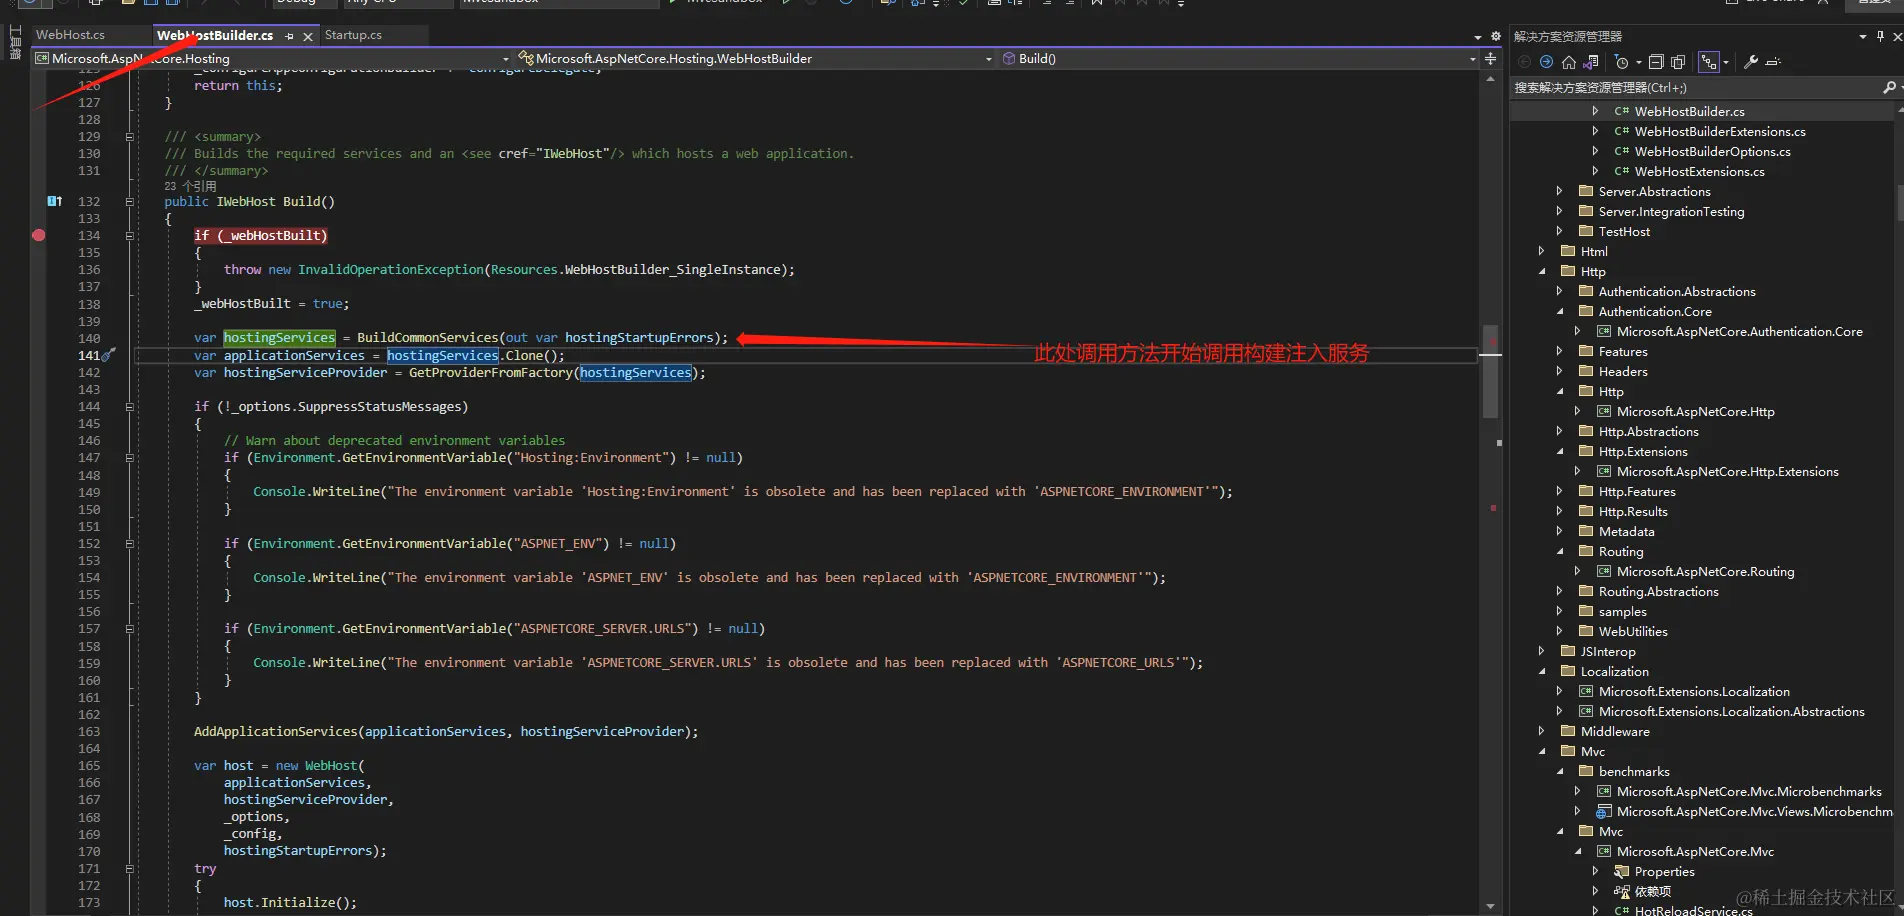Select Microsoft.AspNetCore.Authentication.Core project
This screenshot has height=916, width=1904.
click(x=1739, y=331)
